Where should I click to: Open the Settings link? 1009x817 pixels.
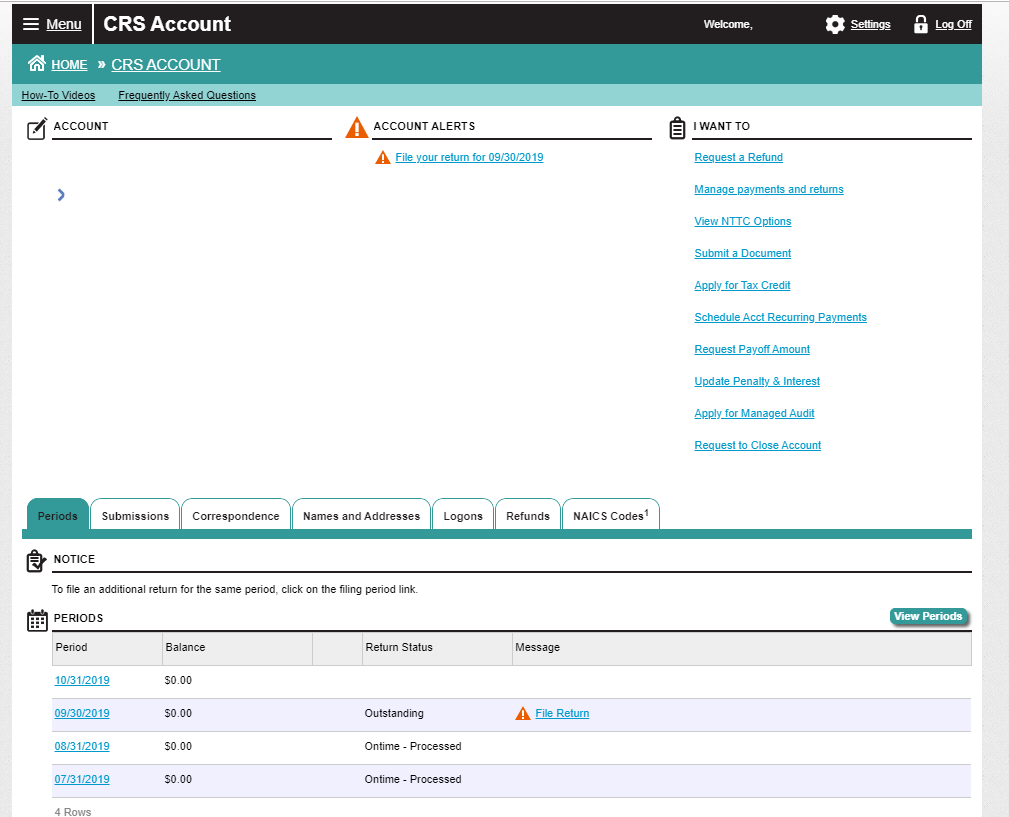[870, 24]
